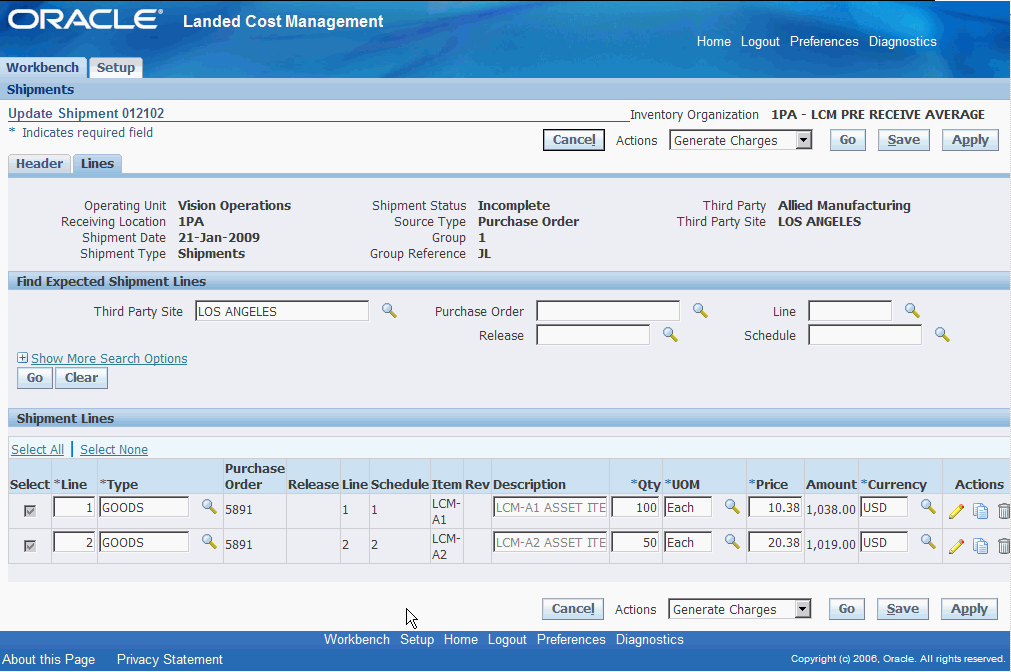Click Currency USD field on line 1
The height and width of the screenshot is (672, 1011).
pyautogui.click(x=884, y=507)
